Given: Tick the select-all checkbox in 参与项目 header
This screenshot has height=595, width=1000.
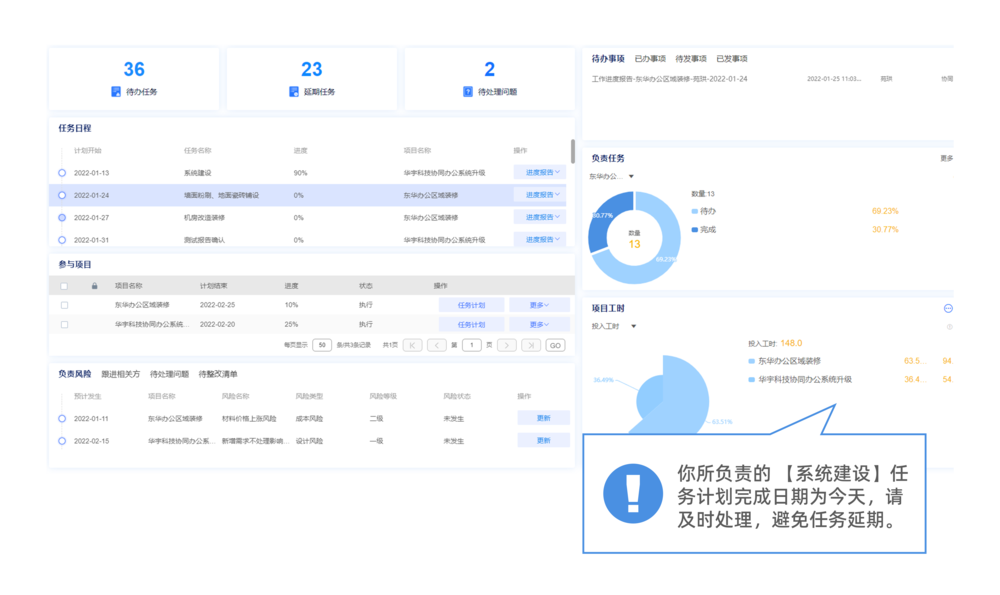Looking at the screenshot, I should [x=64, y=286].
